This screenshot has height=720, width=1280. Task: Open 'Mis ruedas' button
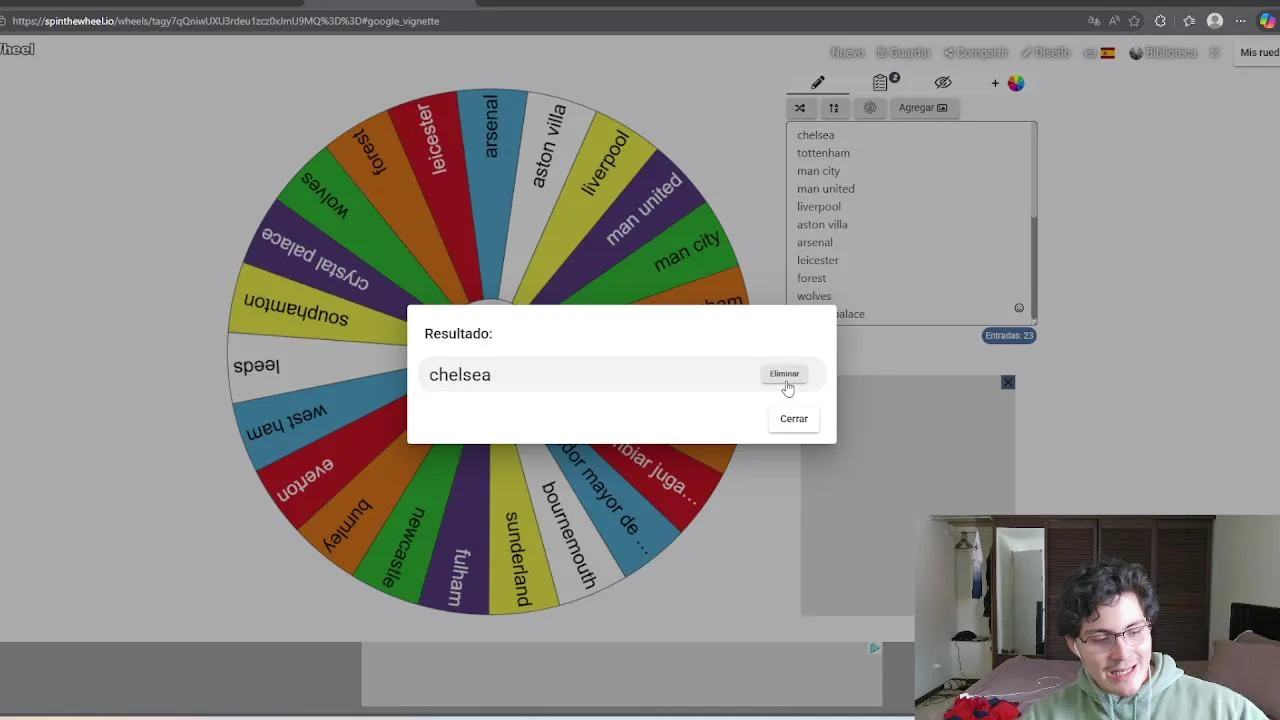pos(1258,53)
